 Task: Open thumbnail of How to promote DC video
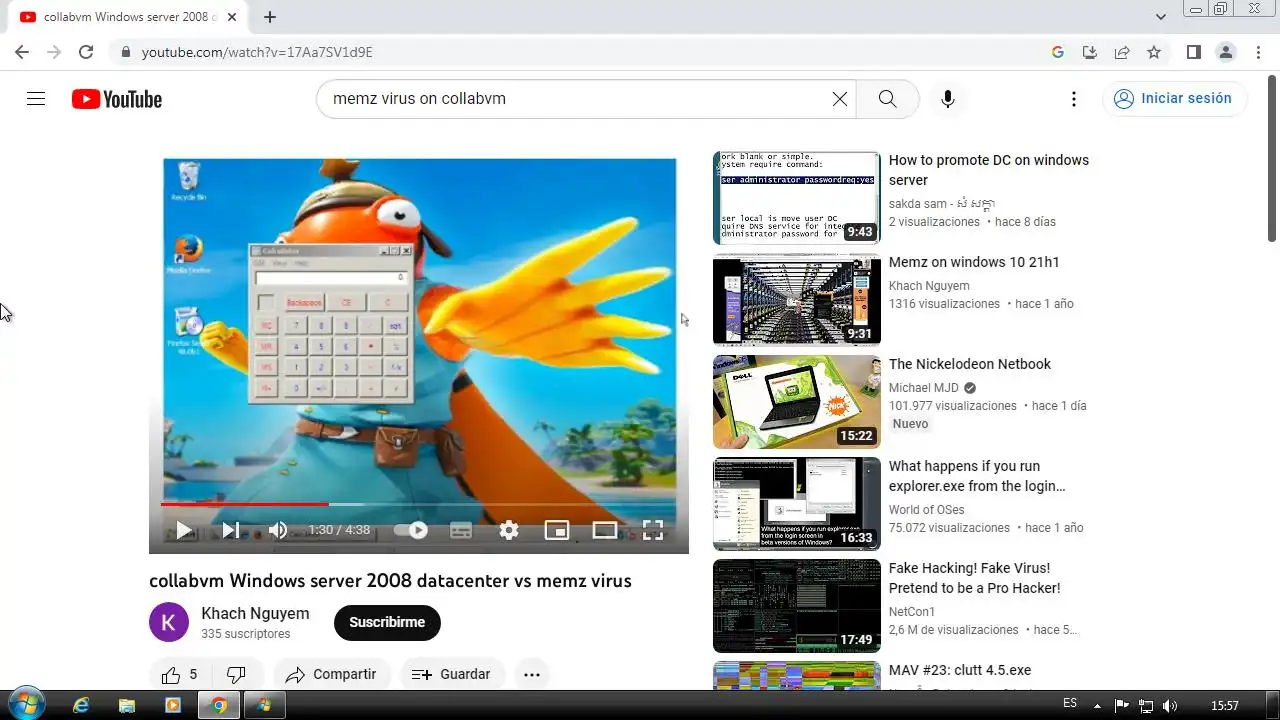coord(797,198)
